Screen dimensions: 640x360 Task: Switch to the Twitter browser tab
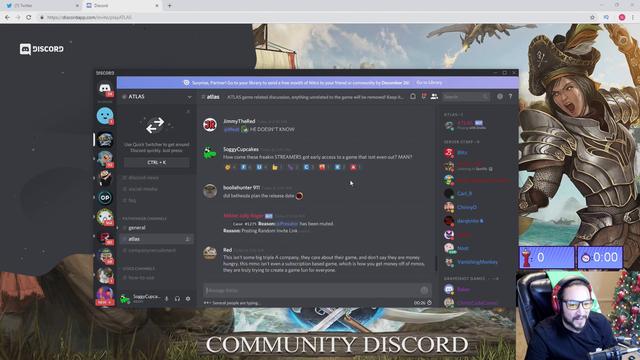[x=43, y=6]
